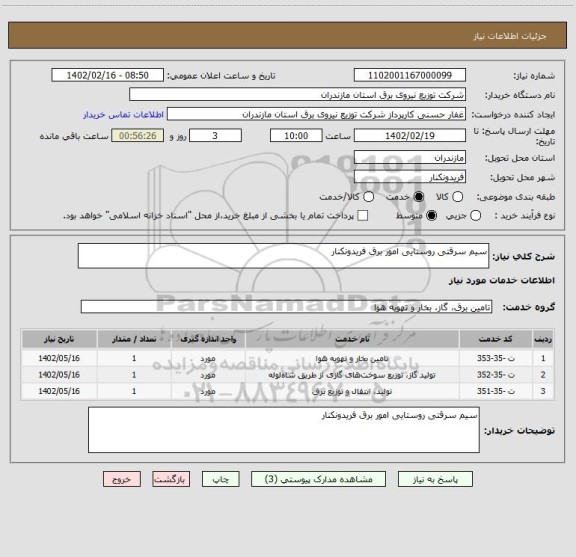Image resolution: width=576 pixels, height=557 pixels.
Task: Click the quantity 1 in row 3
Action: click(x=134, y=391)
